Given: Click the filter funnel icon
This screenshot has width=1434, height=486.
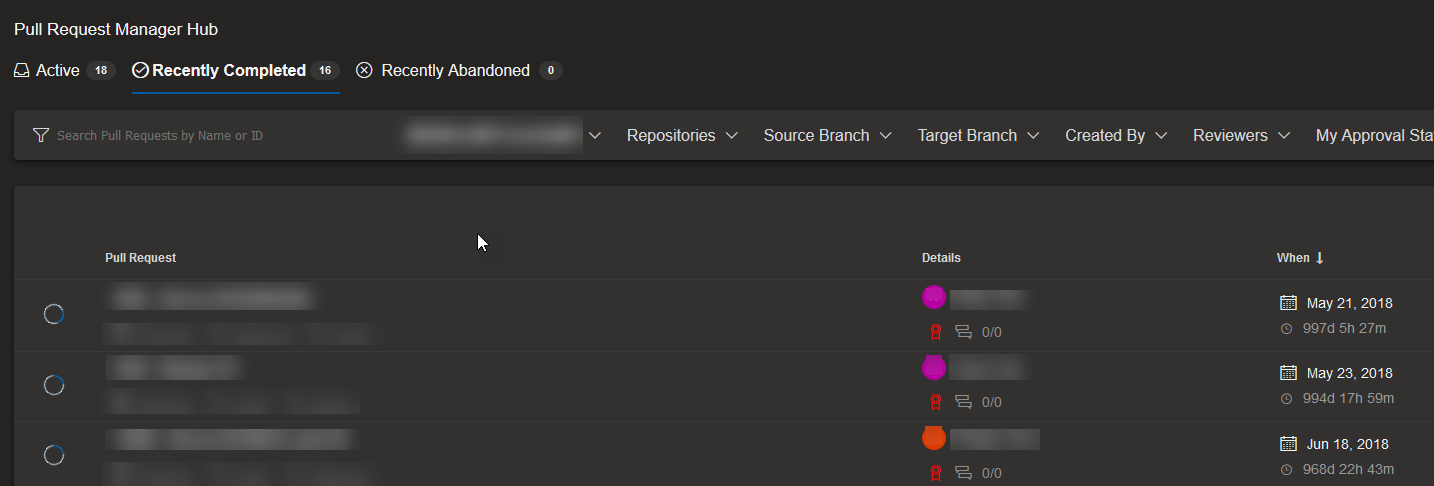Looking at the screenshot, I should (40, 135).
